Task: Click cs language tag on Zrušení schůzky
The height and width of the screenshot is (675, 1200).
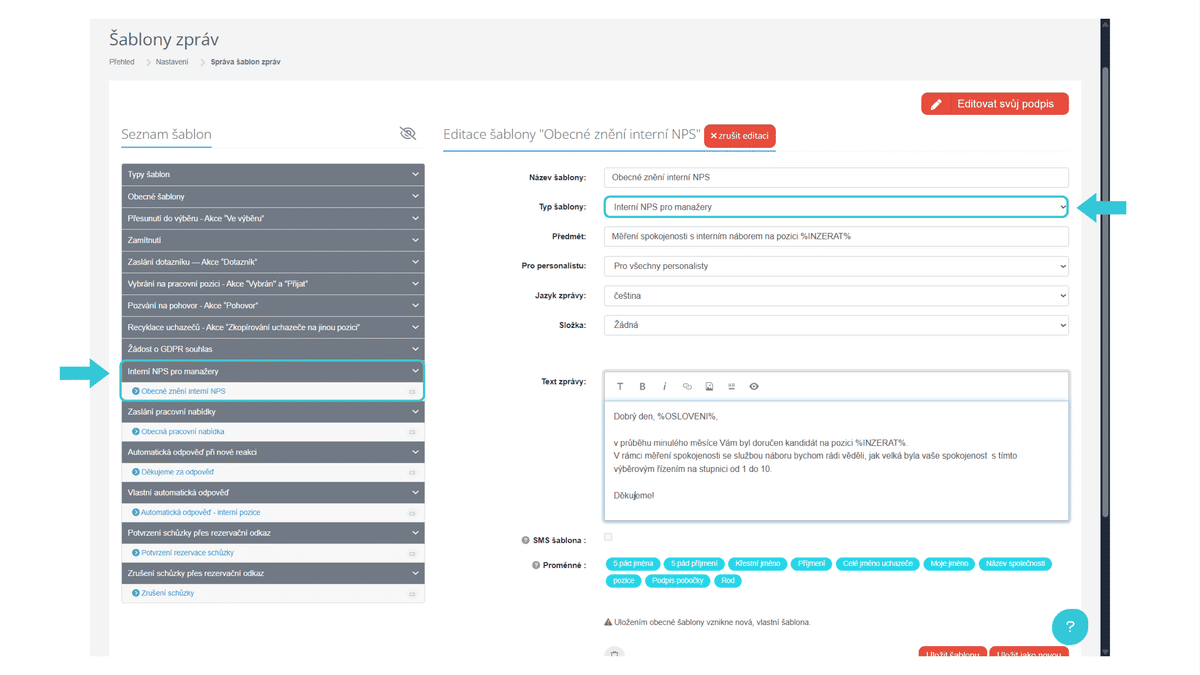Action: [411, 594]
